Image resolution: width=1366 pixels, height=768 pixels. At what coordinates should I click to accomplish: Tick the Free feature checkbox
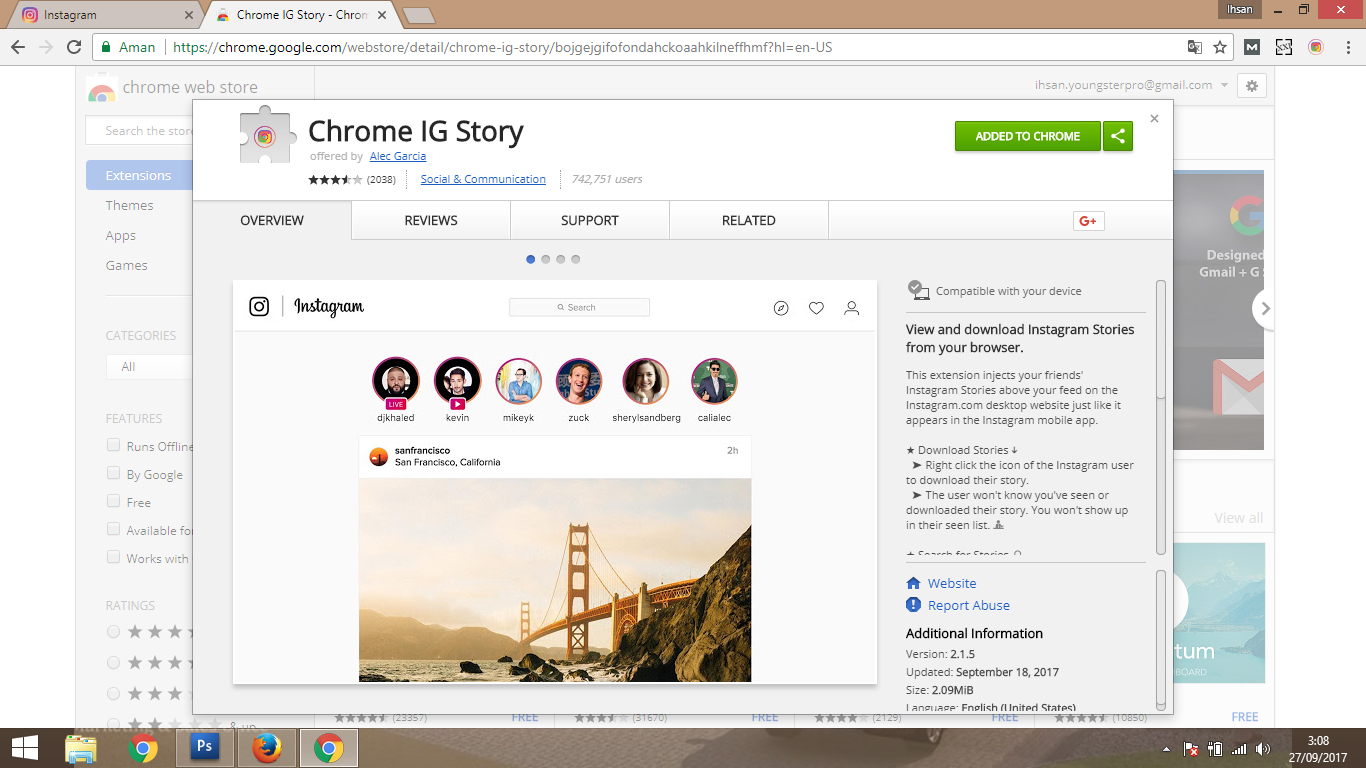coord(114,502)
